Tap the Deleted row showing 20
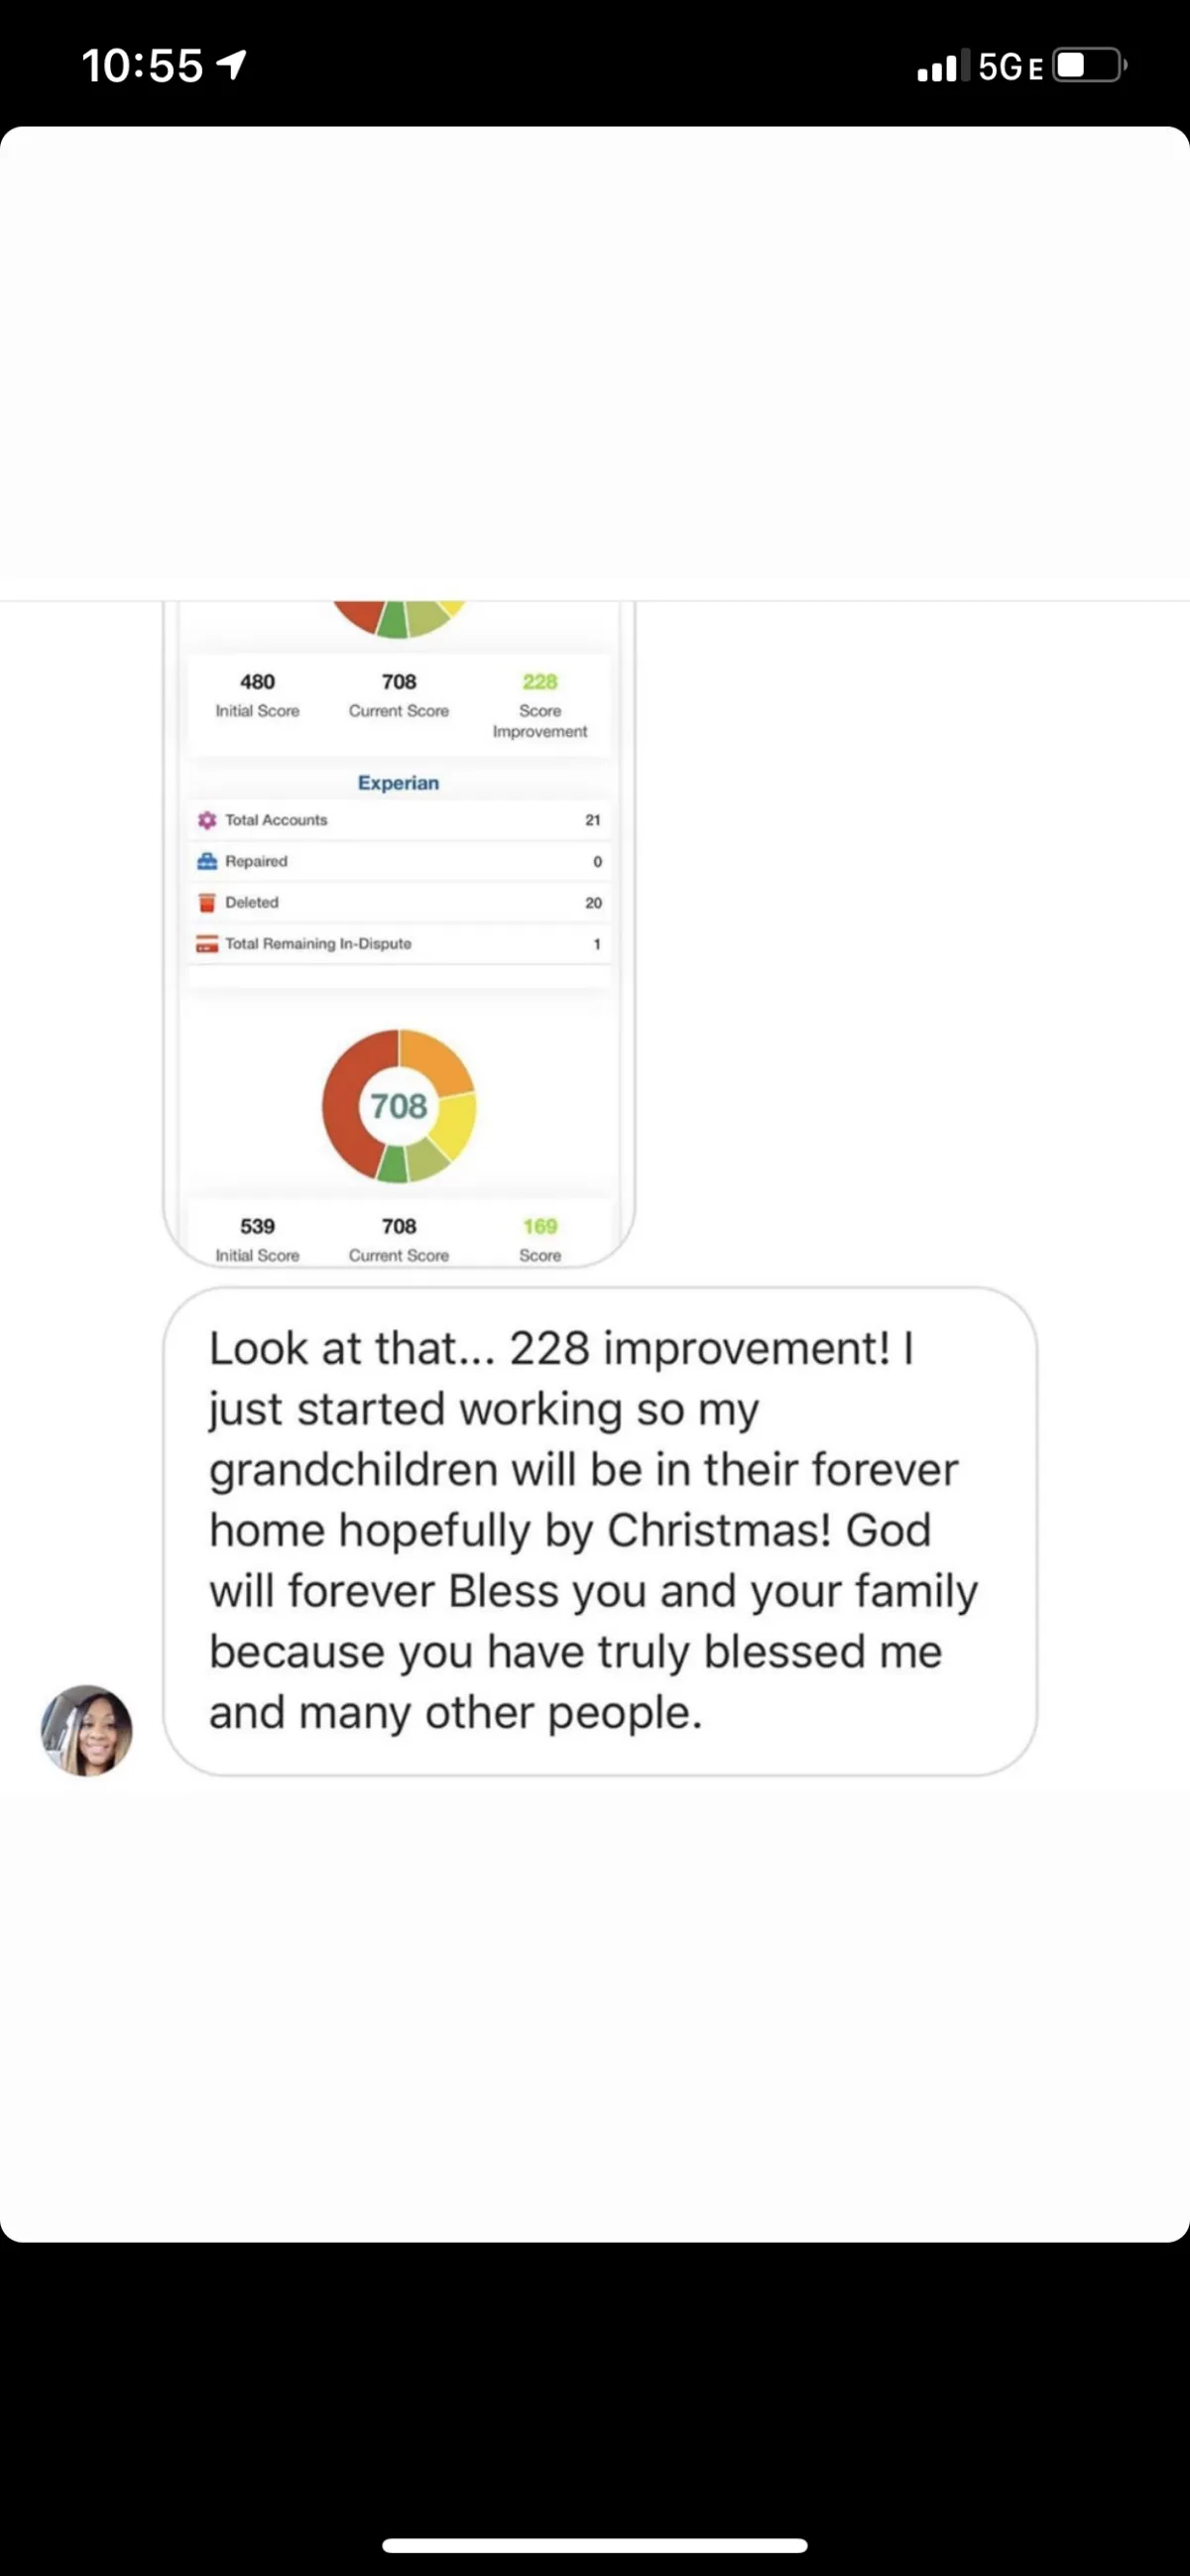Image resolution: width=1190 pixels, height=2576 pixels. click(x=399, y=903)
